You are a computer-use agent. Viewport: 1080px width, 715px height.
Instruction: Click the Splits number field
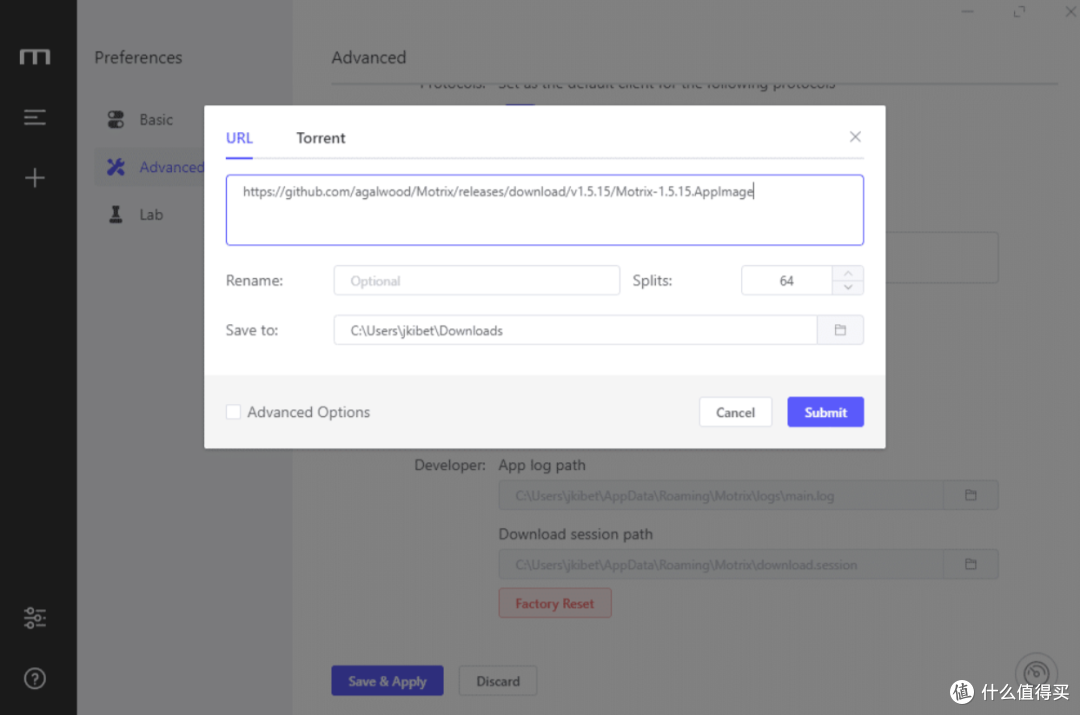(x=786, y=280)
